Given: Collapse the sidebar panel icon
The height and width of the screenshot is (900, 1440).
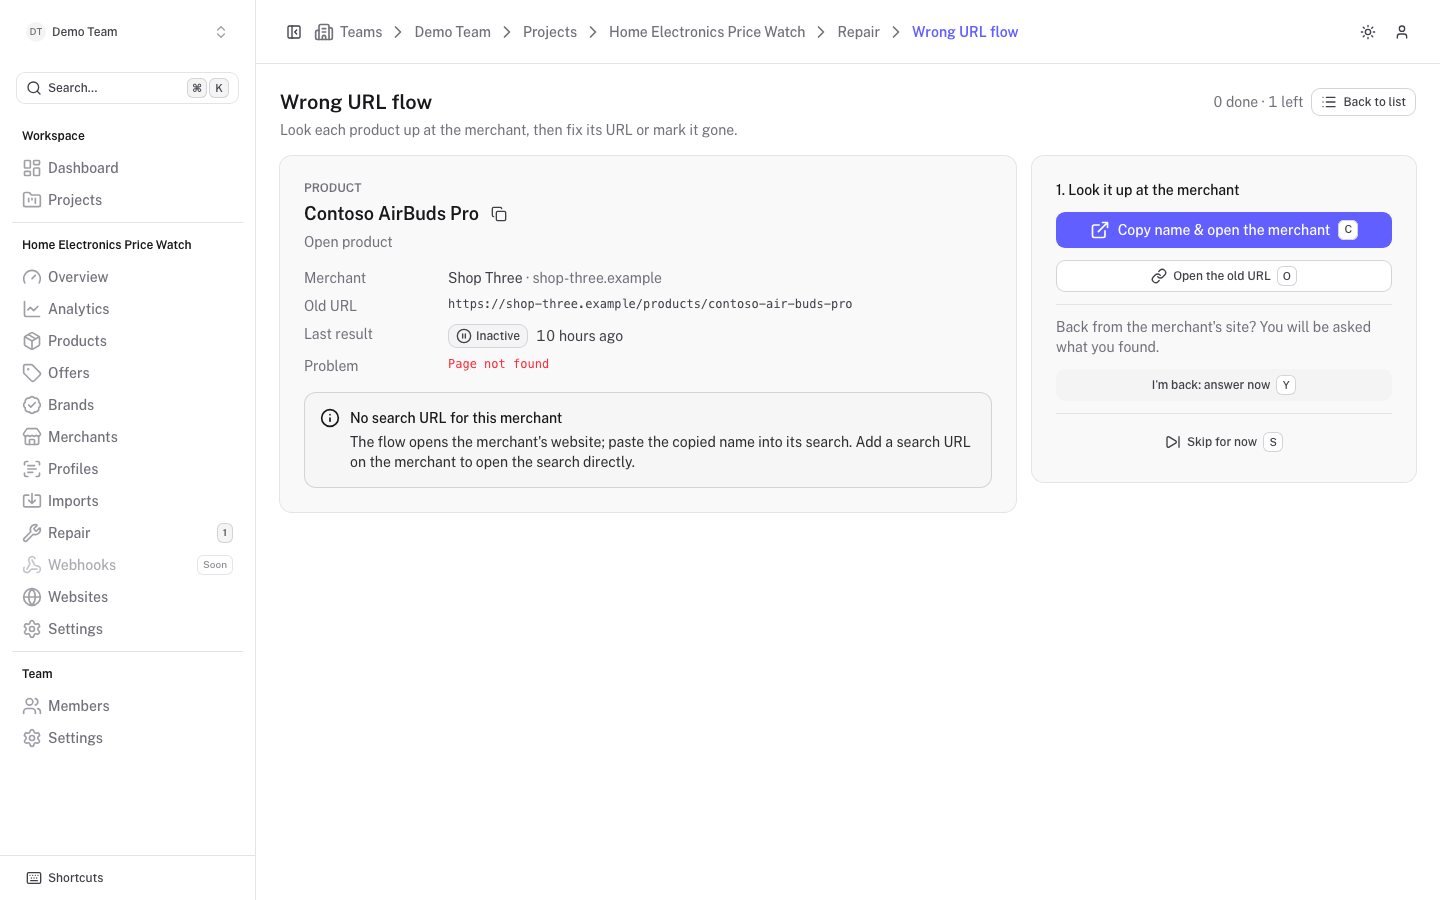Looking at the screenshot, I should (x=294, y=32).
